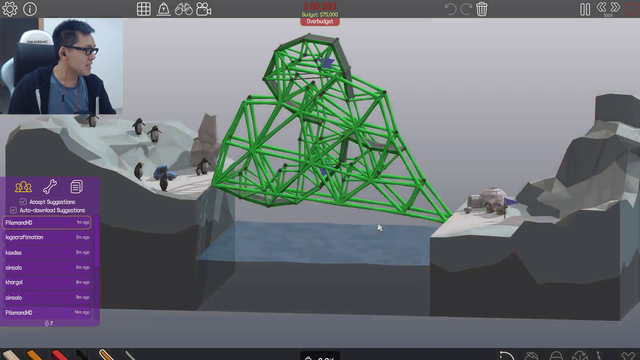Select PilamandHD suggestion from 14m ago

coord(47,312)
